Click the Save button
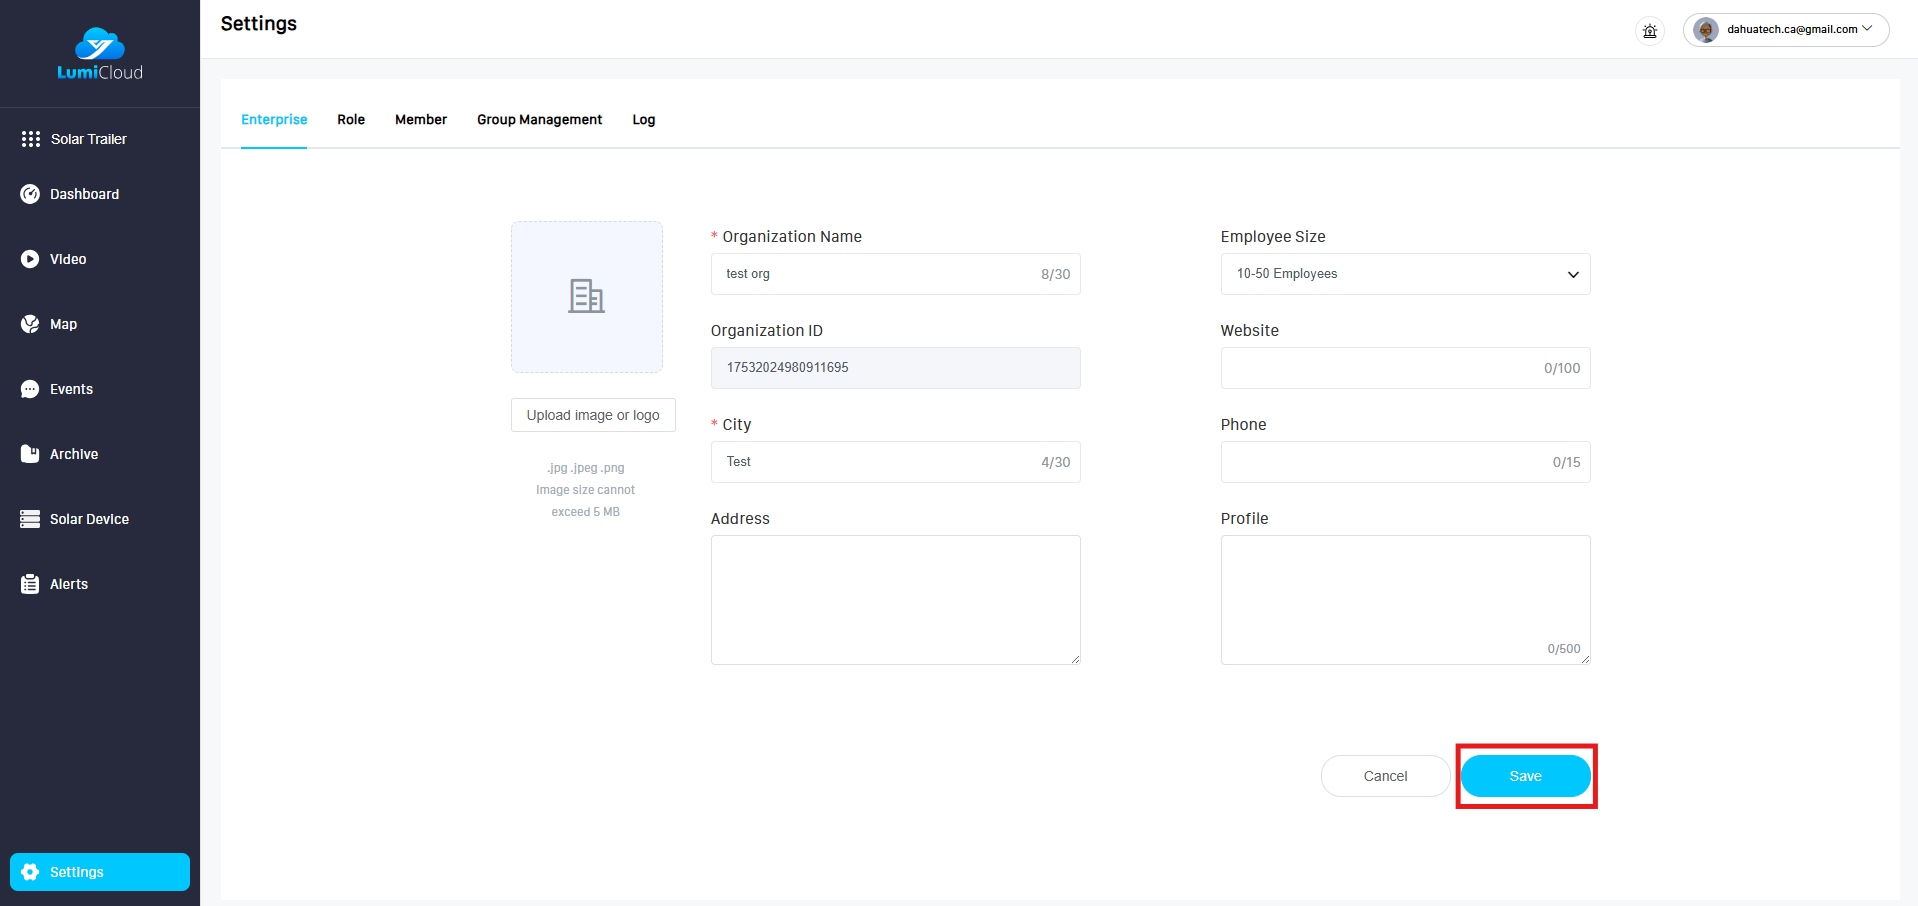Viewport: 1918px width, 906px height. coord(1525,776)
